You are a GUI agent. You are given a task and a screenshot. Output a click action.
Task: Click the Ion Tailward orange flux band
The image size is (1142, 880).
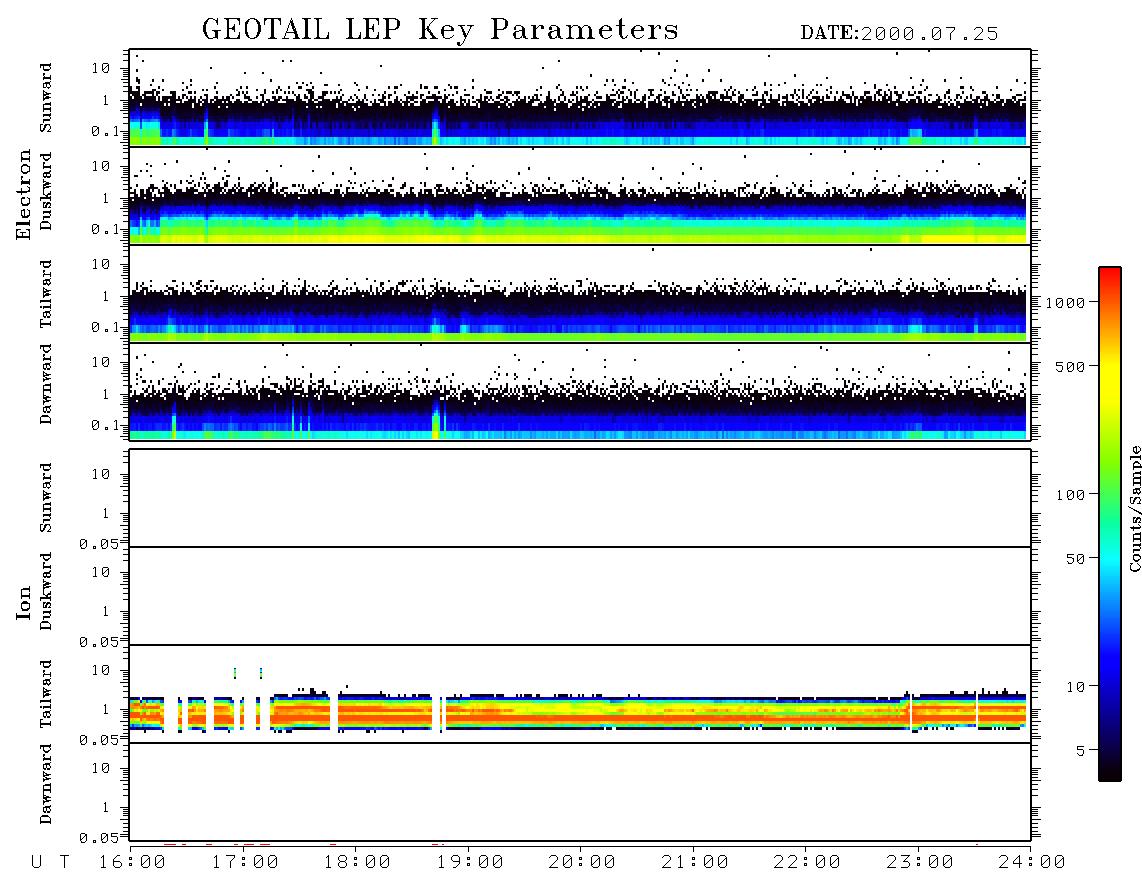pyautogui.click(x=580, y=712)
